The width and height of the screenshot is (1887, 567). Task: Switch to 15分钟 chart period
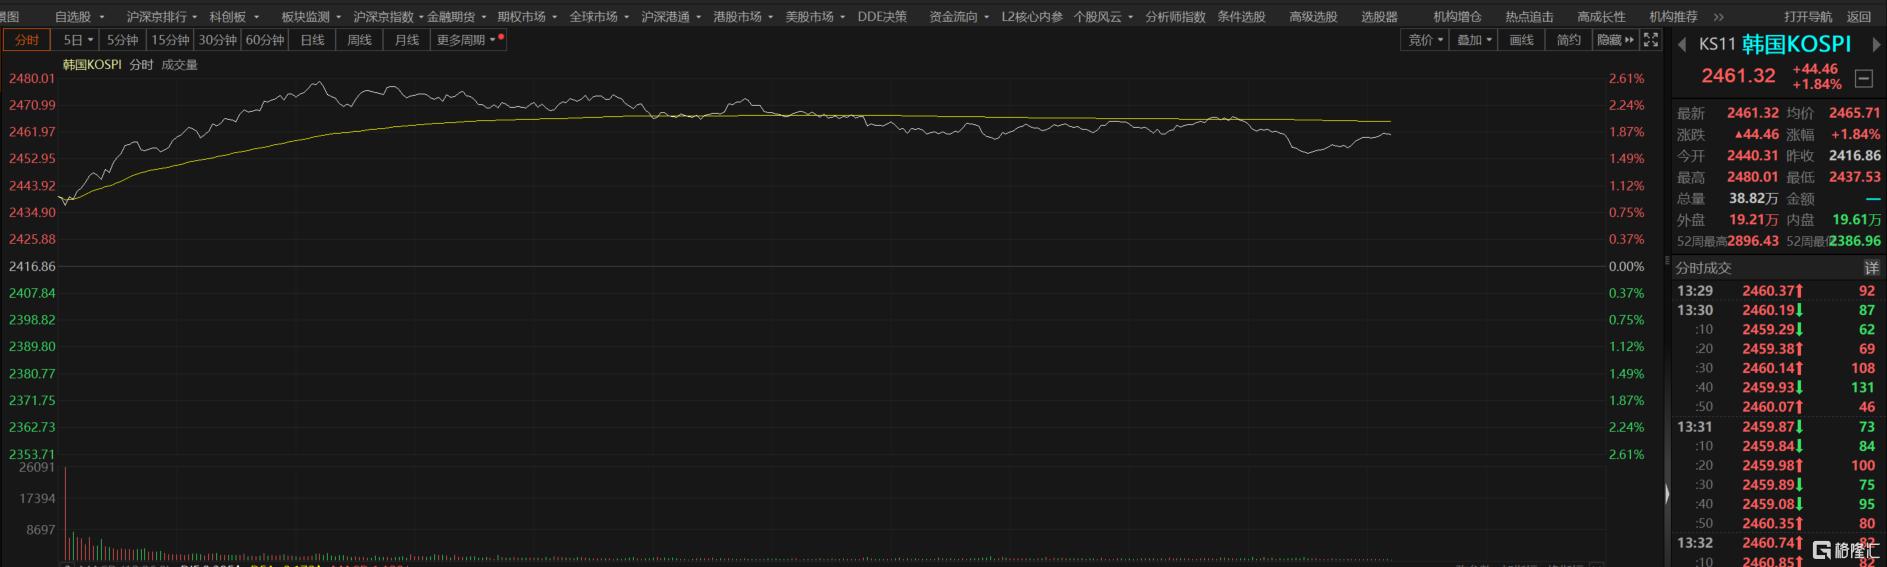click(x=170, y=40)
